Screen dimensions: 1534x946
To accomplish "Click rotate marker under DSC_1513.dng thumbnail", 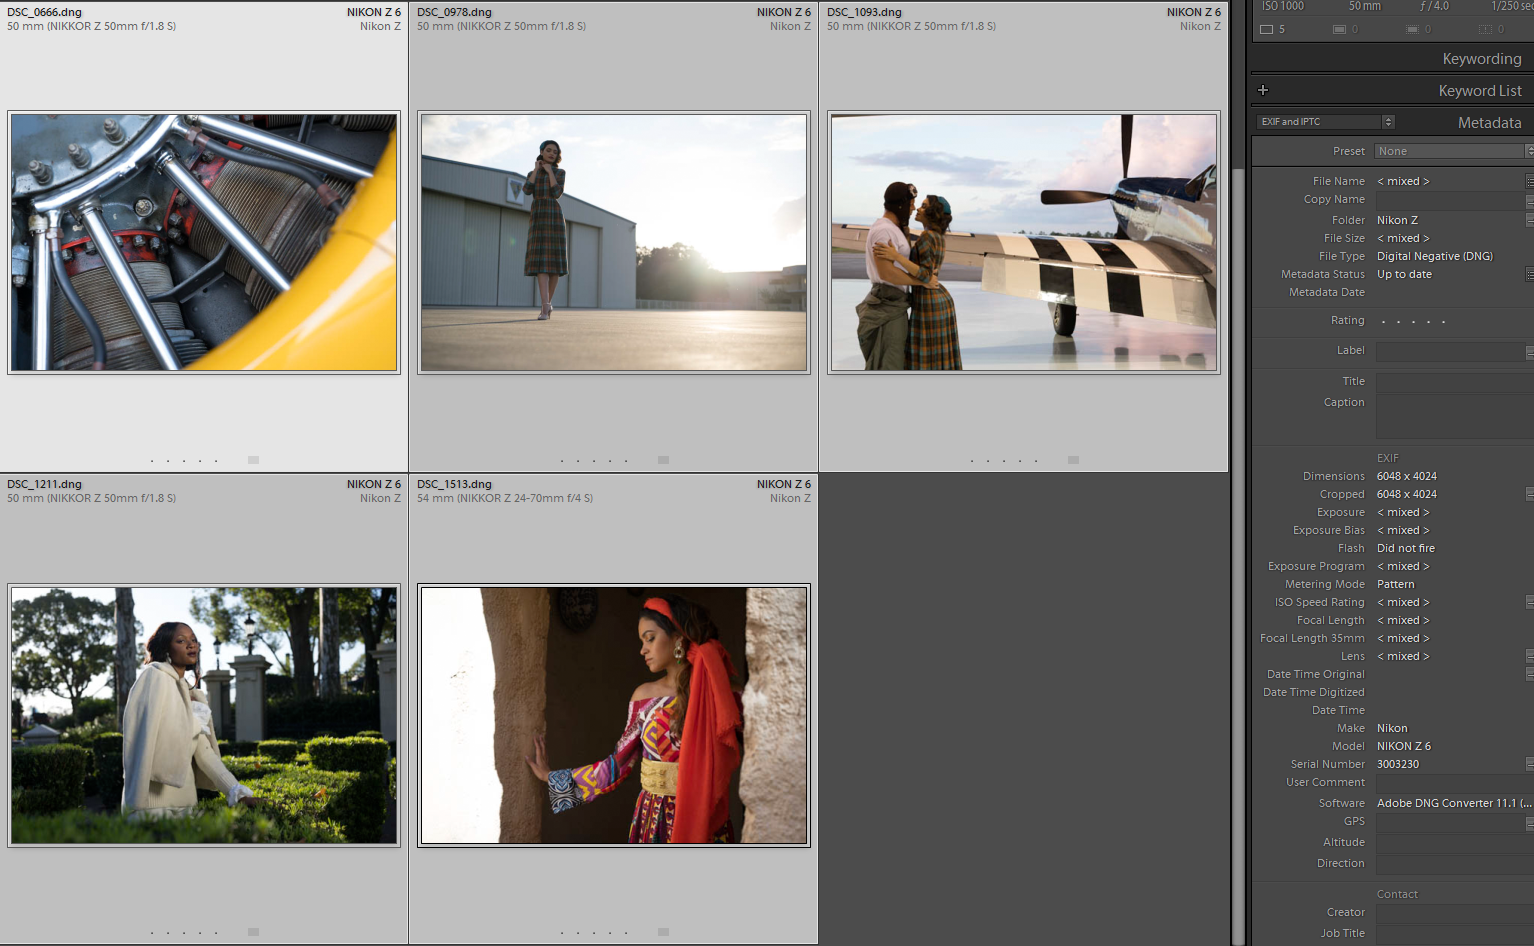I will click(663, 932).
